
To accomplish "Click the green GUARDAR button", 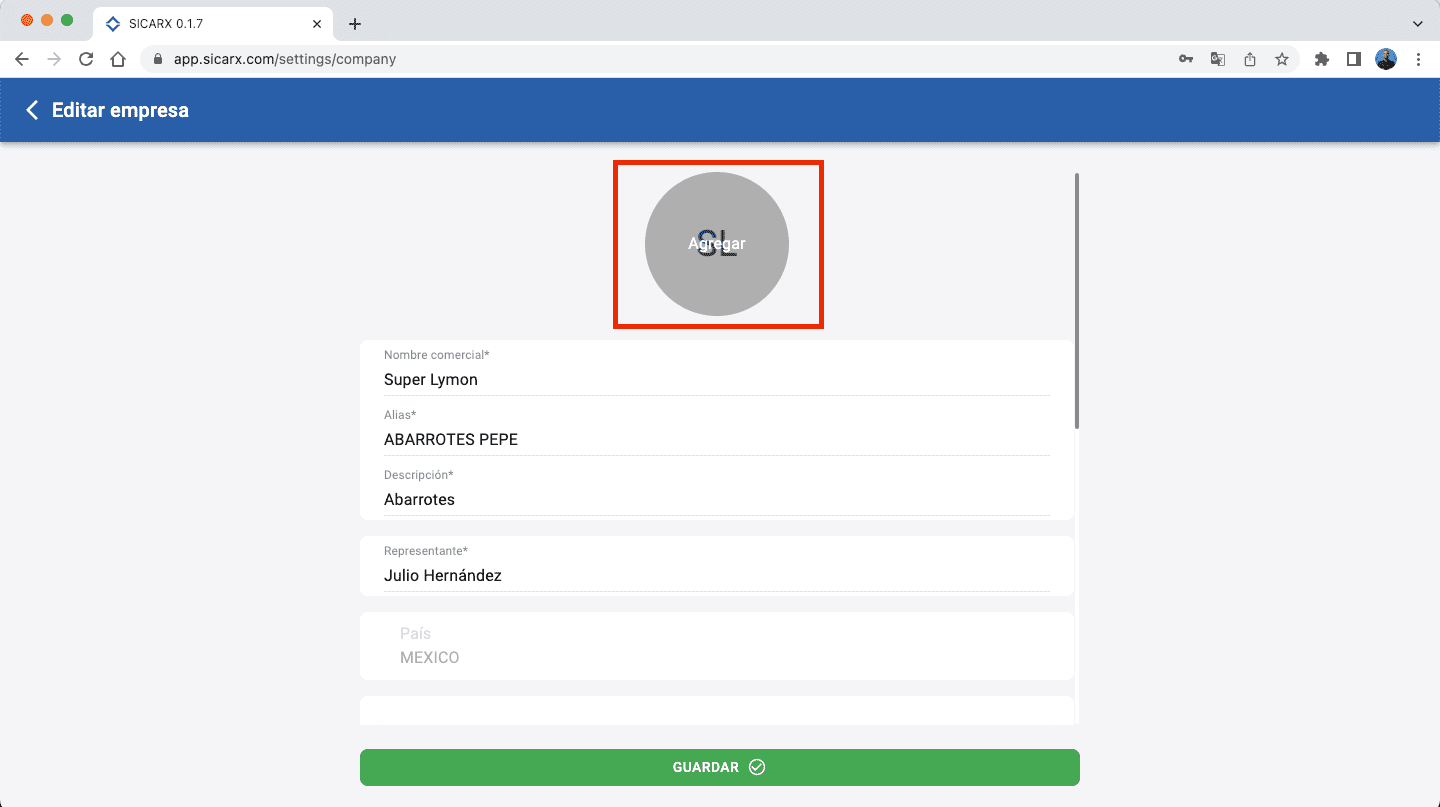I will [x=719, y=767].
